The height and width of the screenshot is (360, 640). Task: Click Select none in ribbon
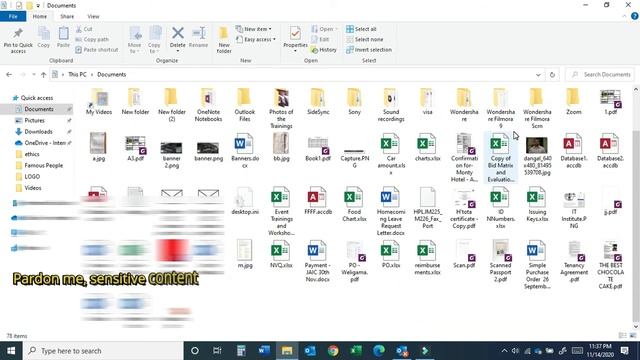(x=364, y=40)
